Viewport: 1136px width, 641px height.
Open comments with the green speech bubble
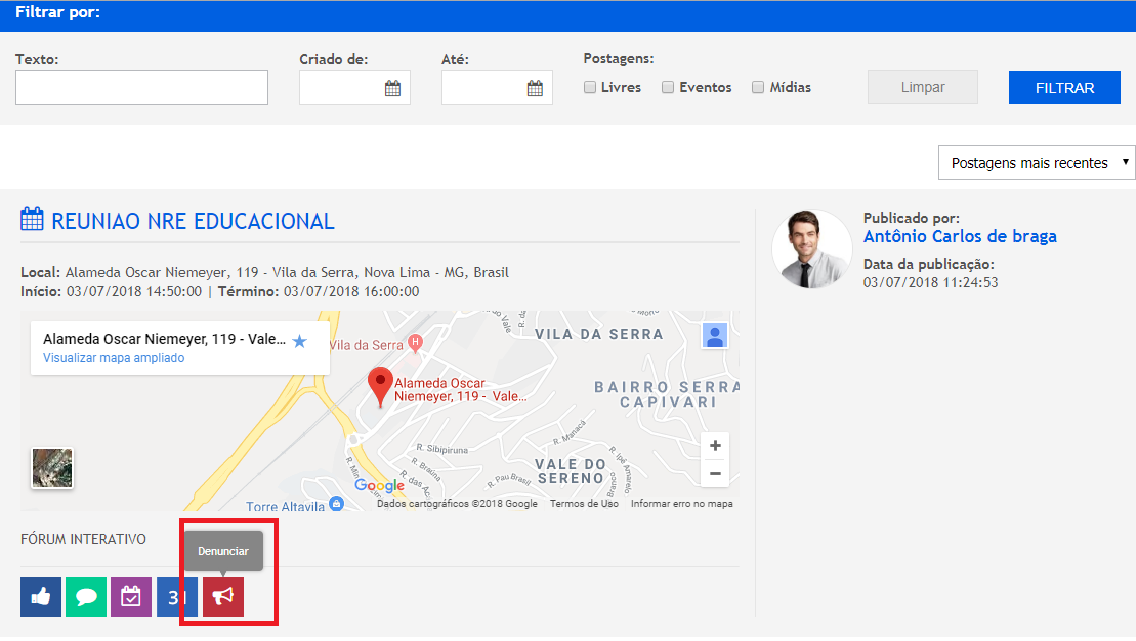(x=86, y=597)
